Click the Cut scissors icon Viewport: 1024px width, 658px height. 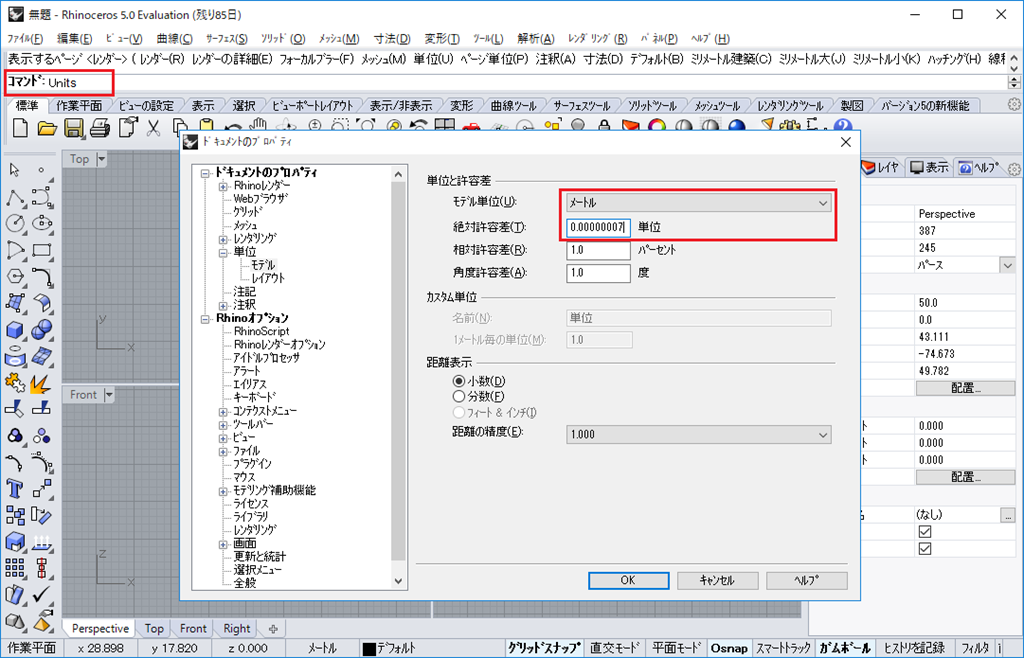tap(153, 128)
